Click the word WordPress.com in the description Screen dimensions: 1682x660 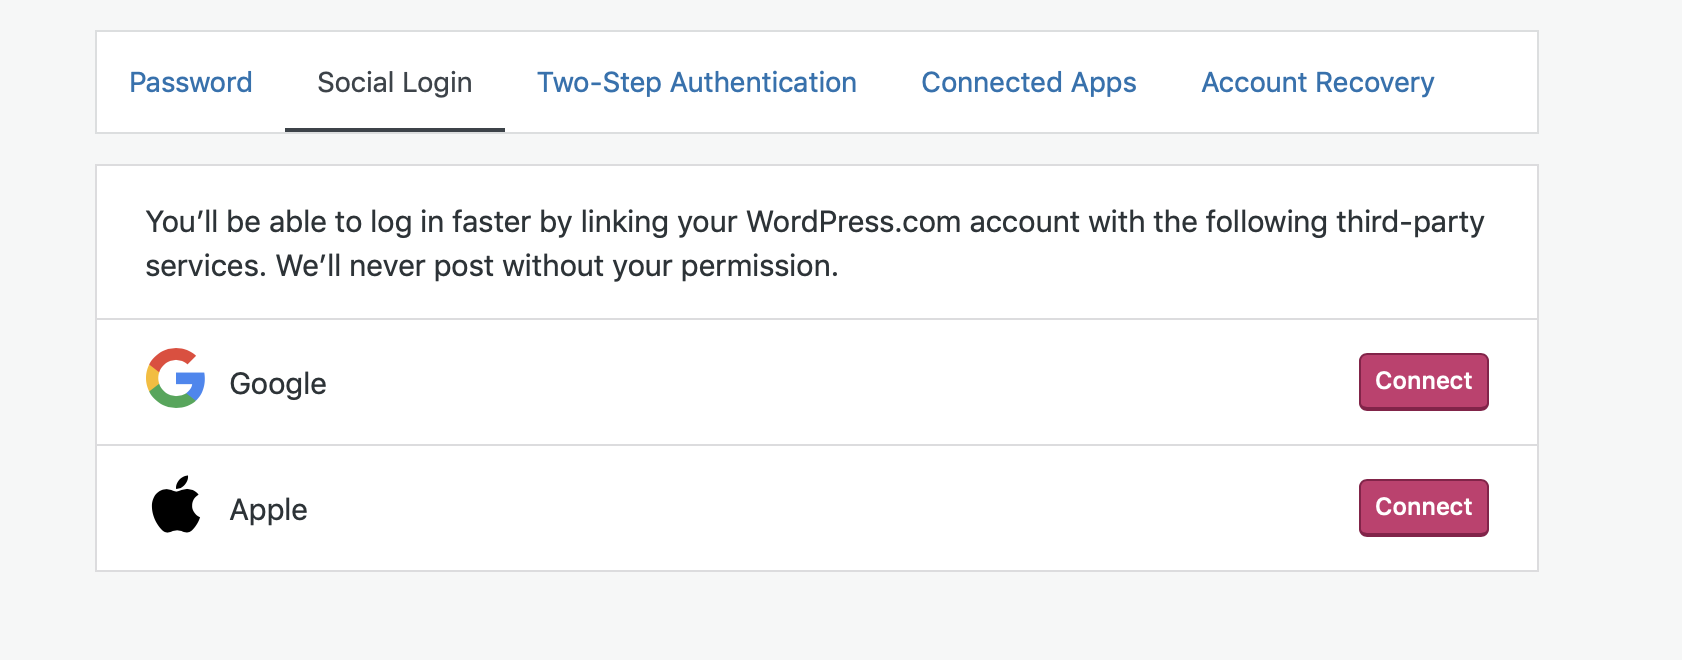tap(853, 221)
